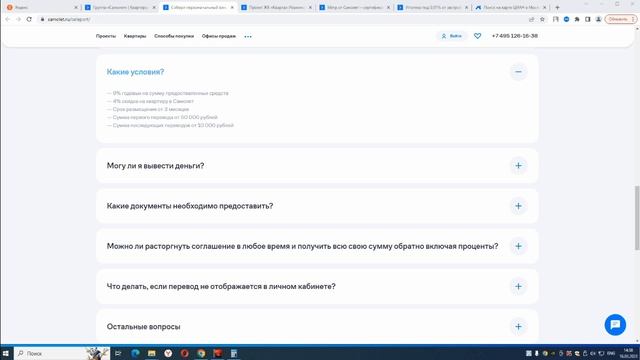
Task: Open a new browser tab with the plus
Action: (x=557, y=7)
